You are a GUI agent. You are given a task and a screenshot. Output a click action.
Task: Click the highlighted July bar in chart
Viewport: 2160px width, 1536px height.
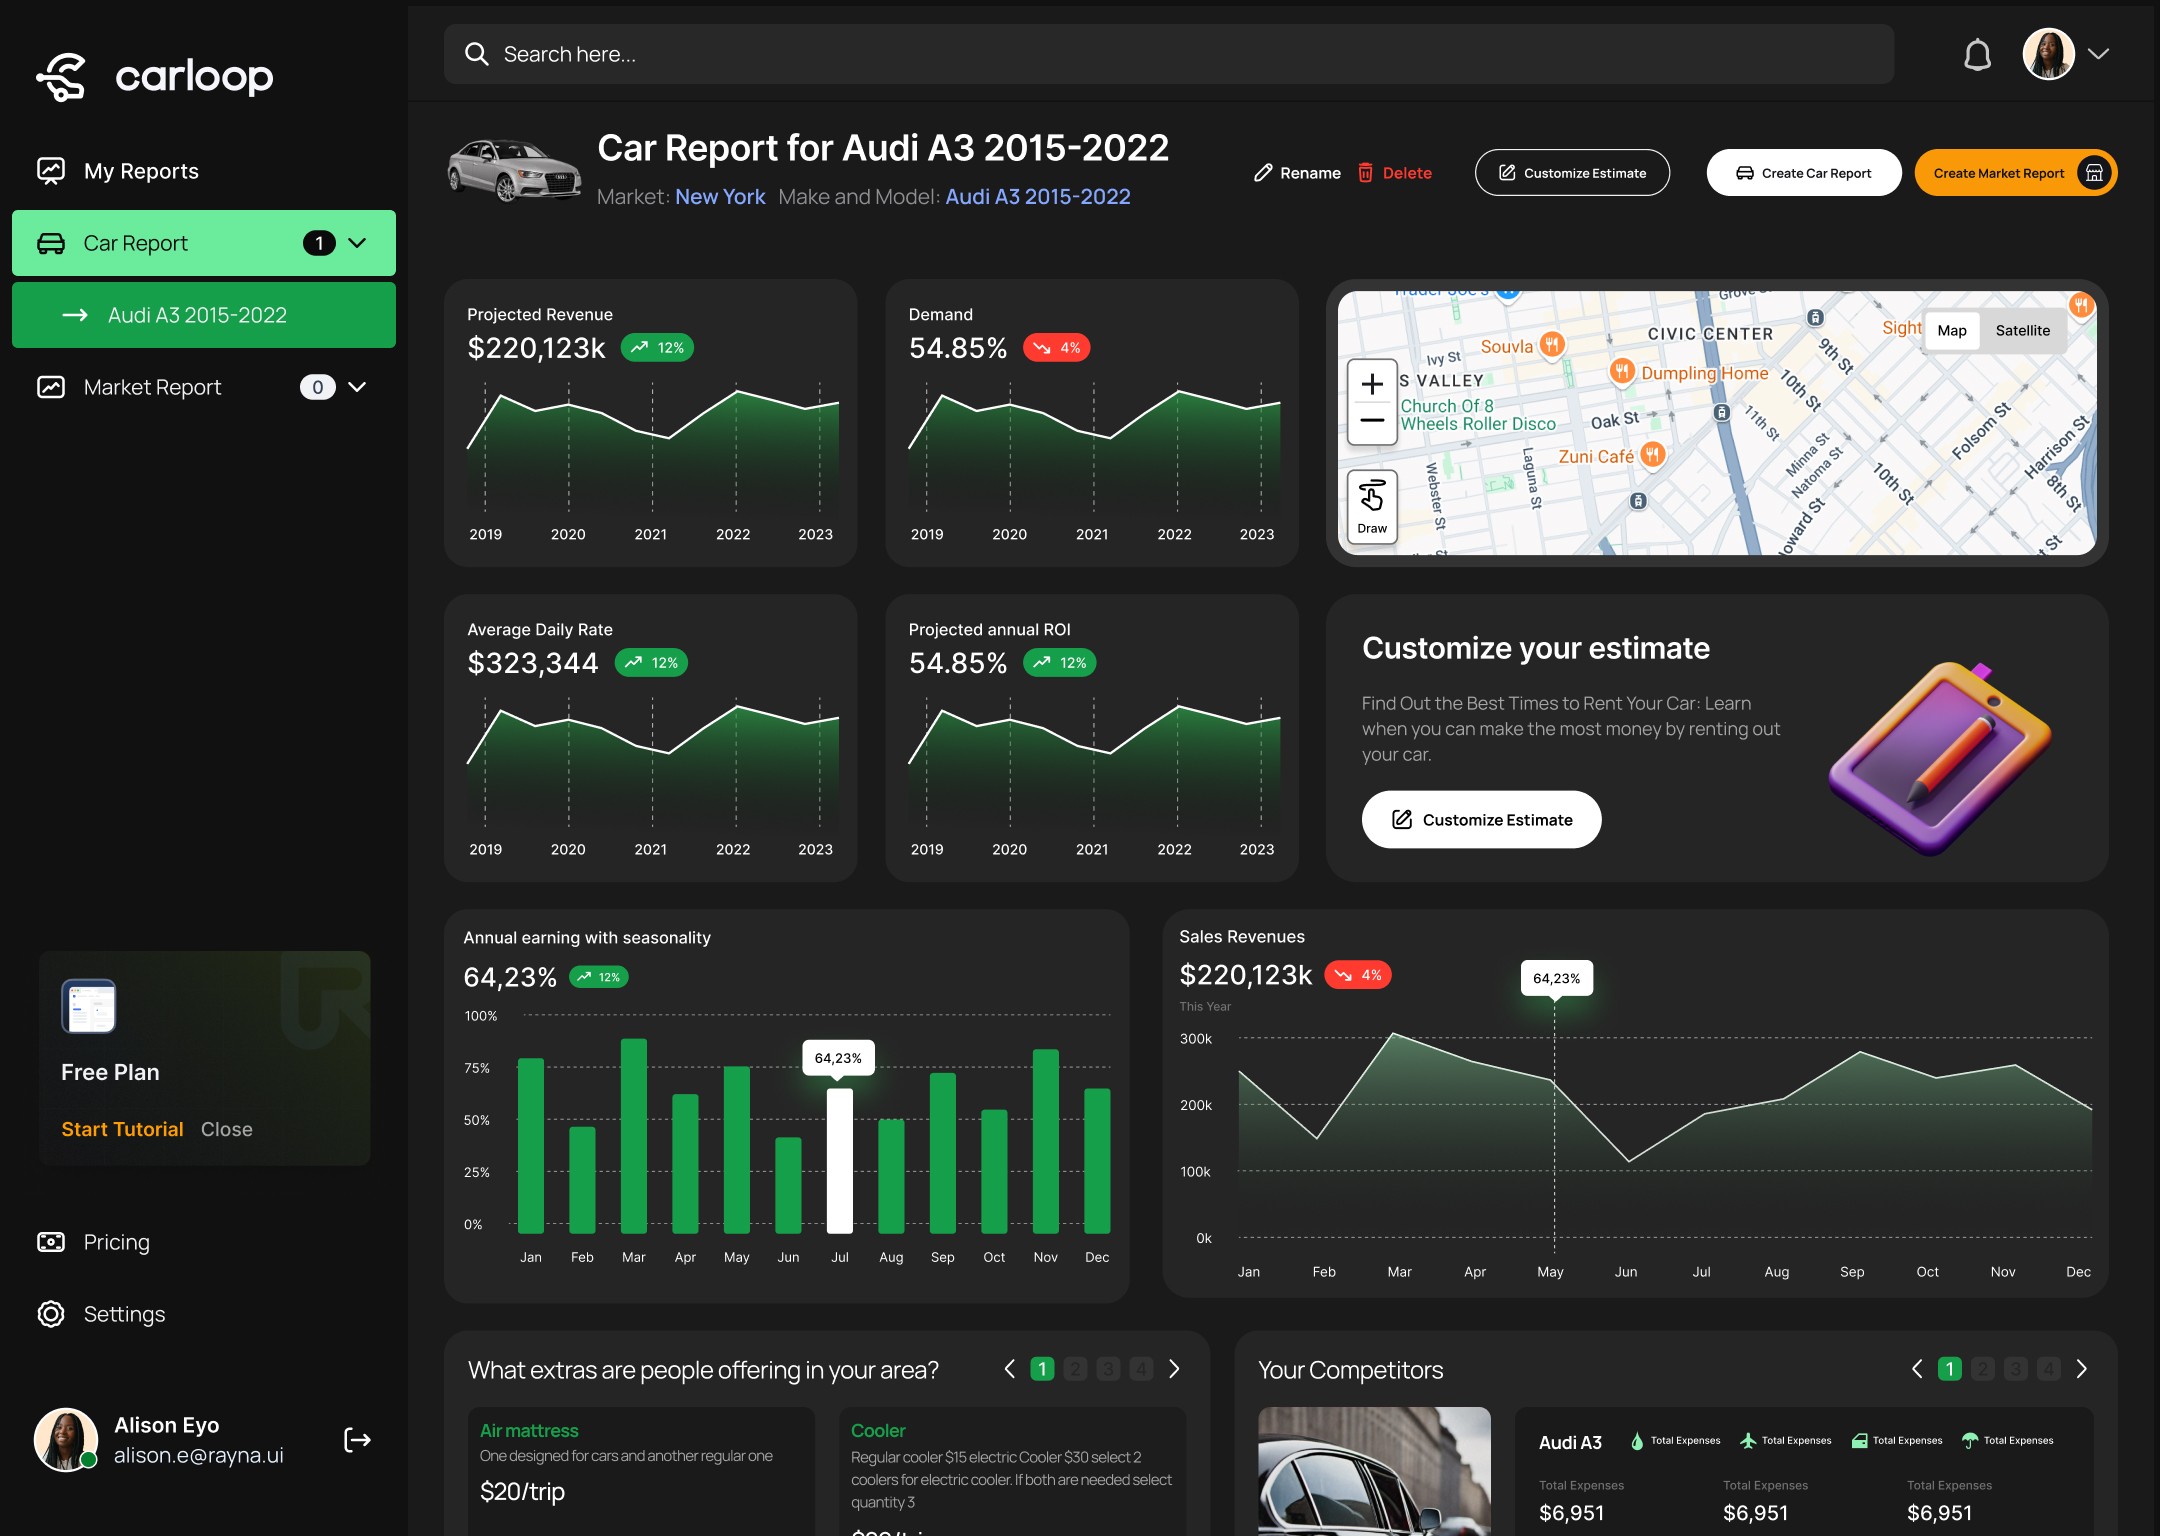point(839,1160)
